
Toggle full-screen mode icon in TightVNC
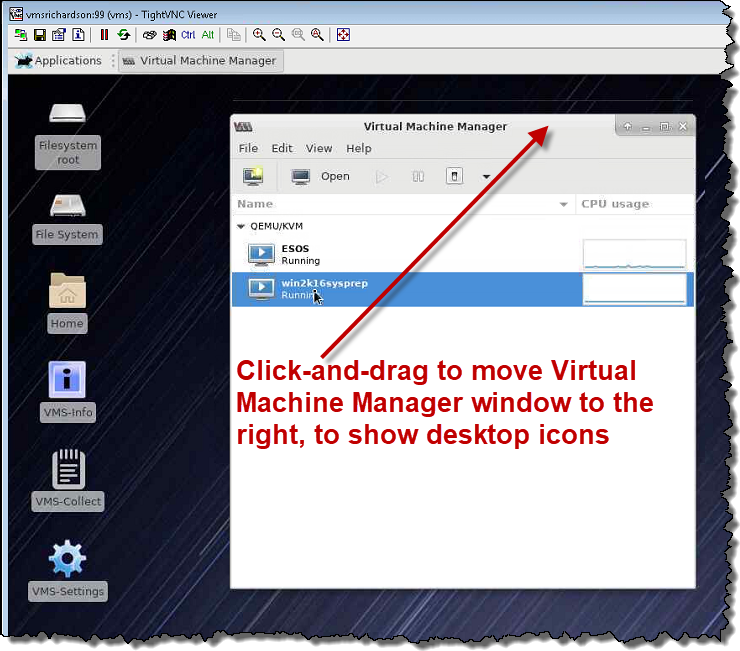tap(343, 35)
